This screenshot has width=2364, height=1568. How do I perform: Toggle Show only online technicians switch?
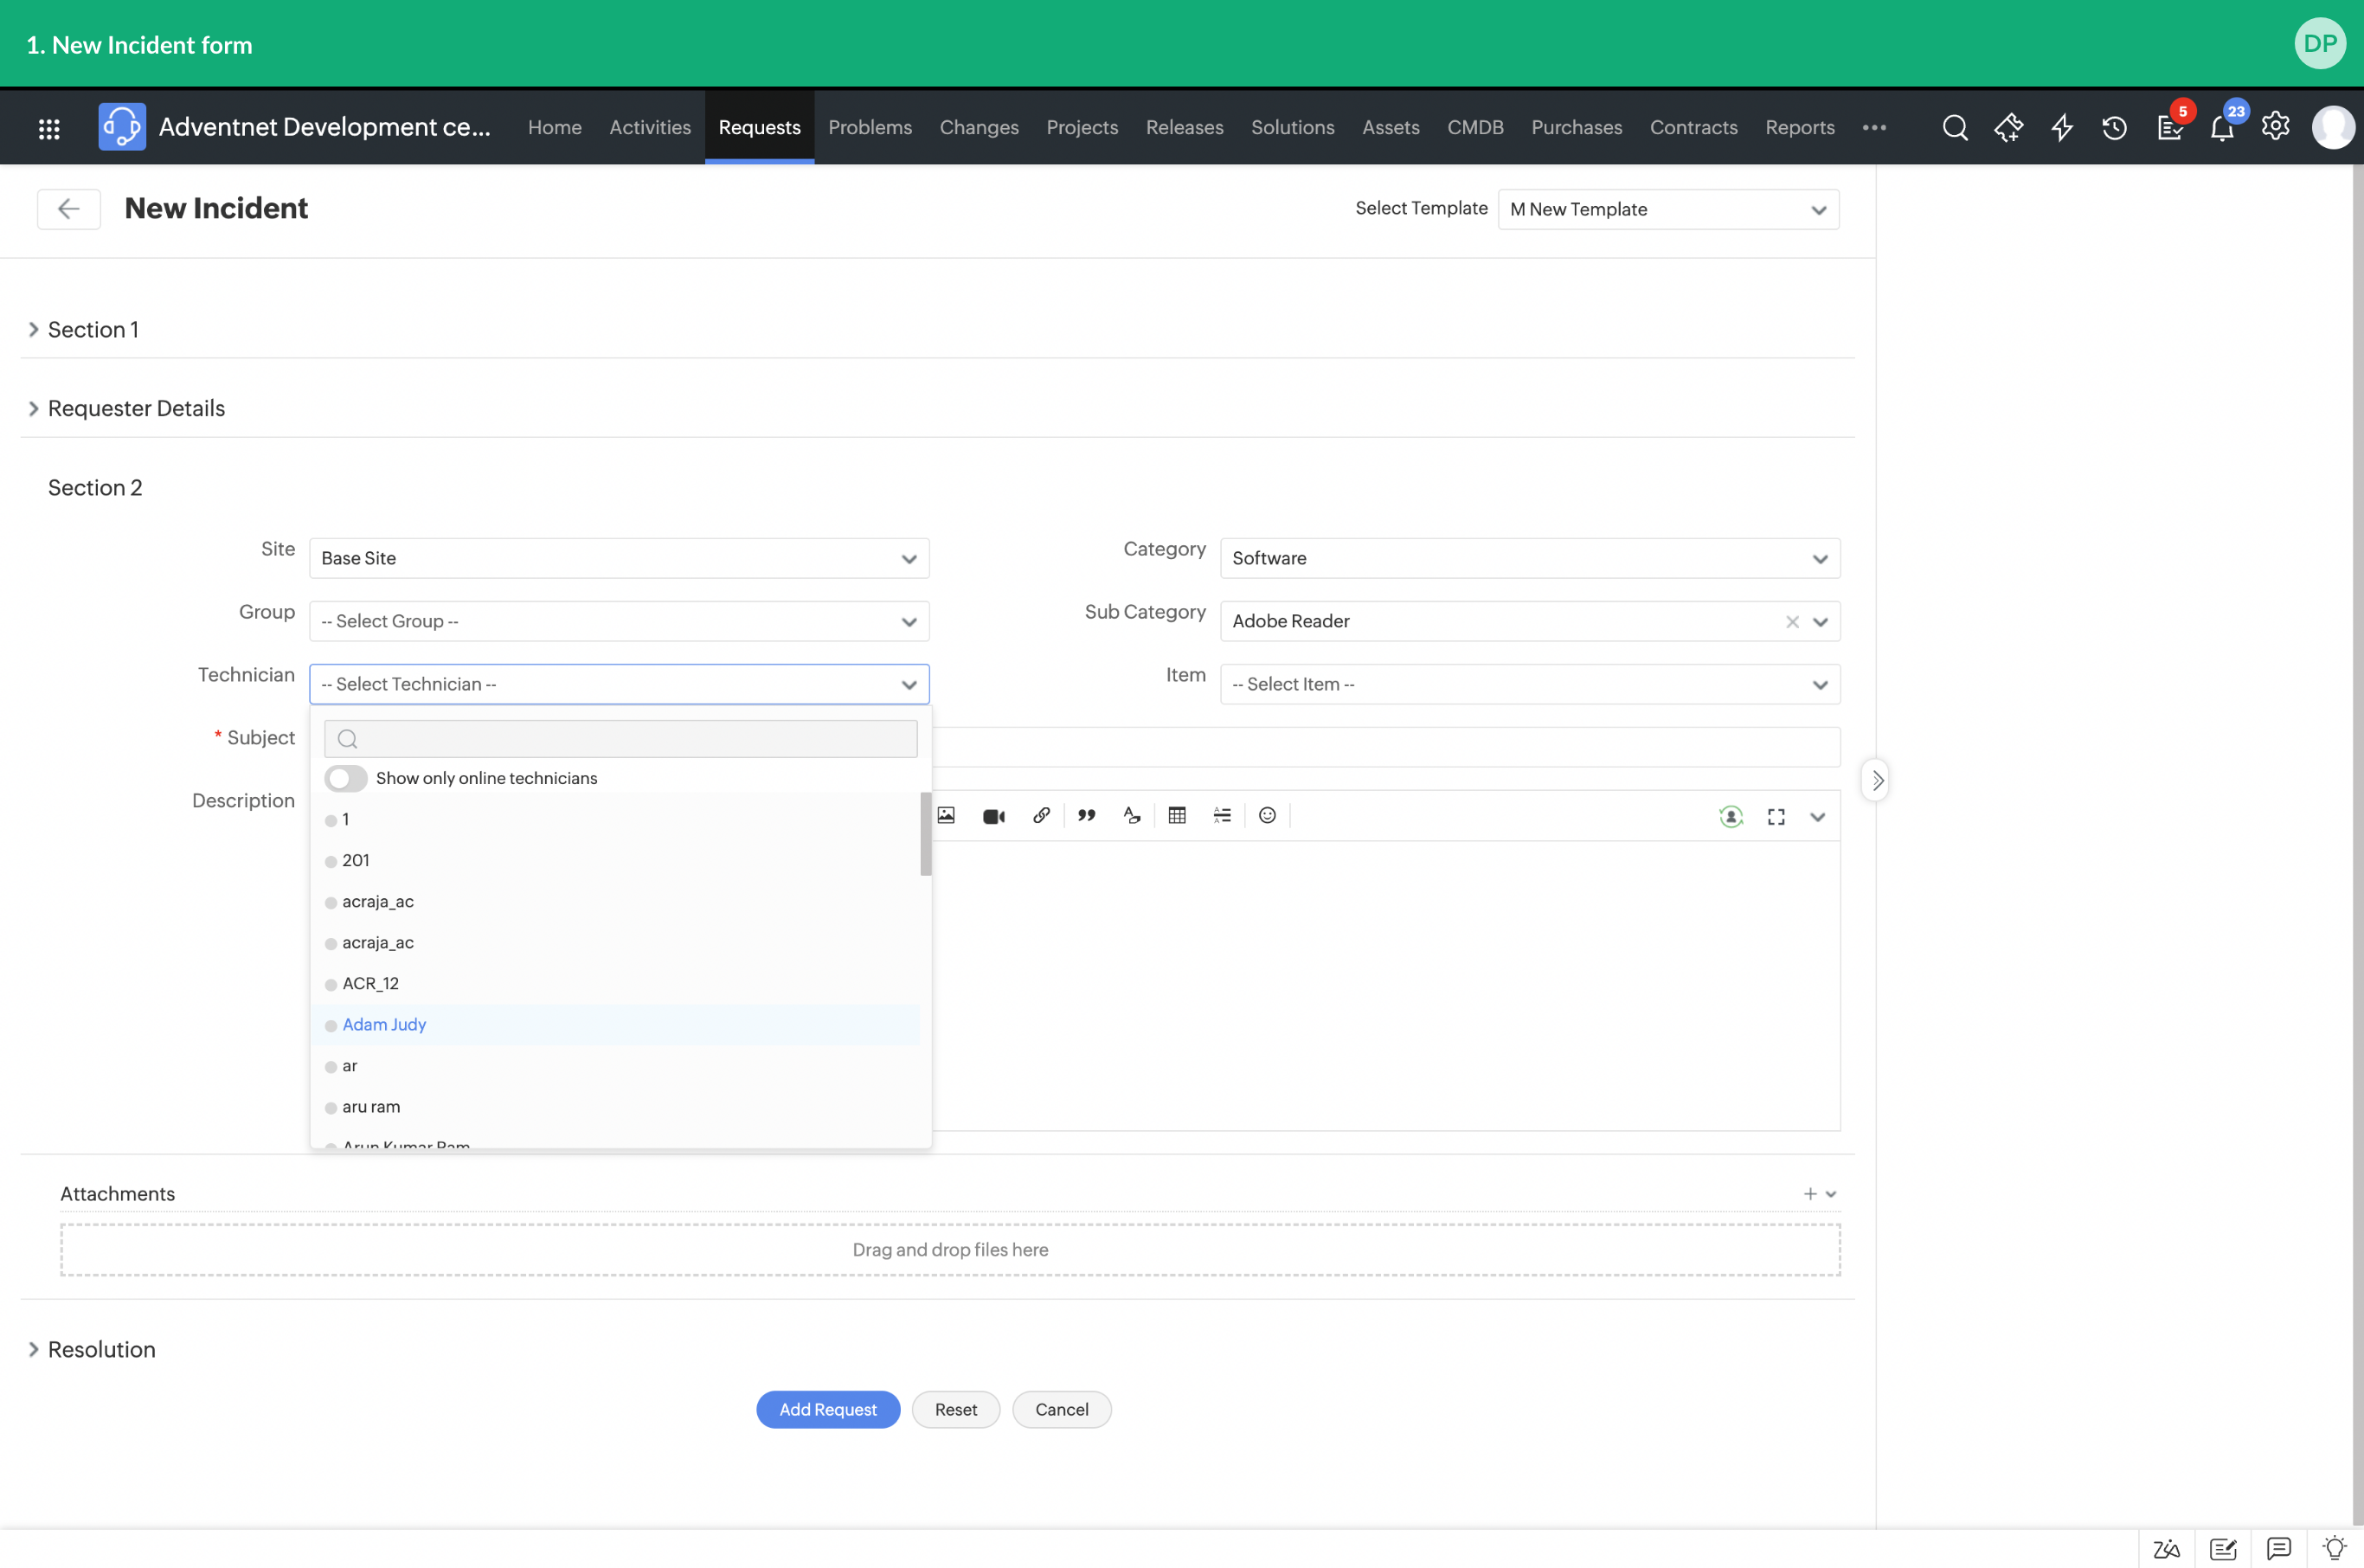click(x=346, y=778)
